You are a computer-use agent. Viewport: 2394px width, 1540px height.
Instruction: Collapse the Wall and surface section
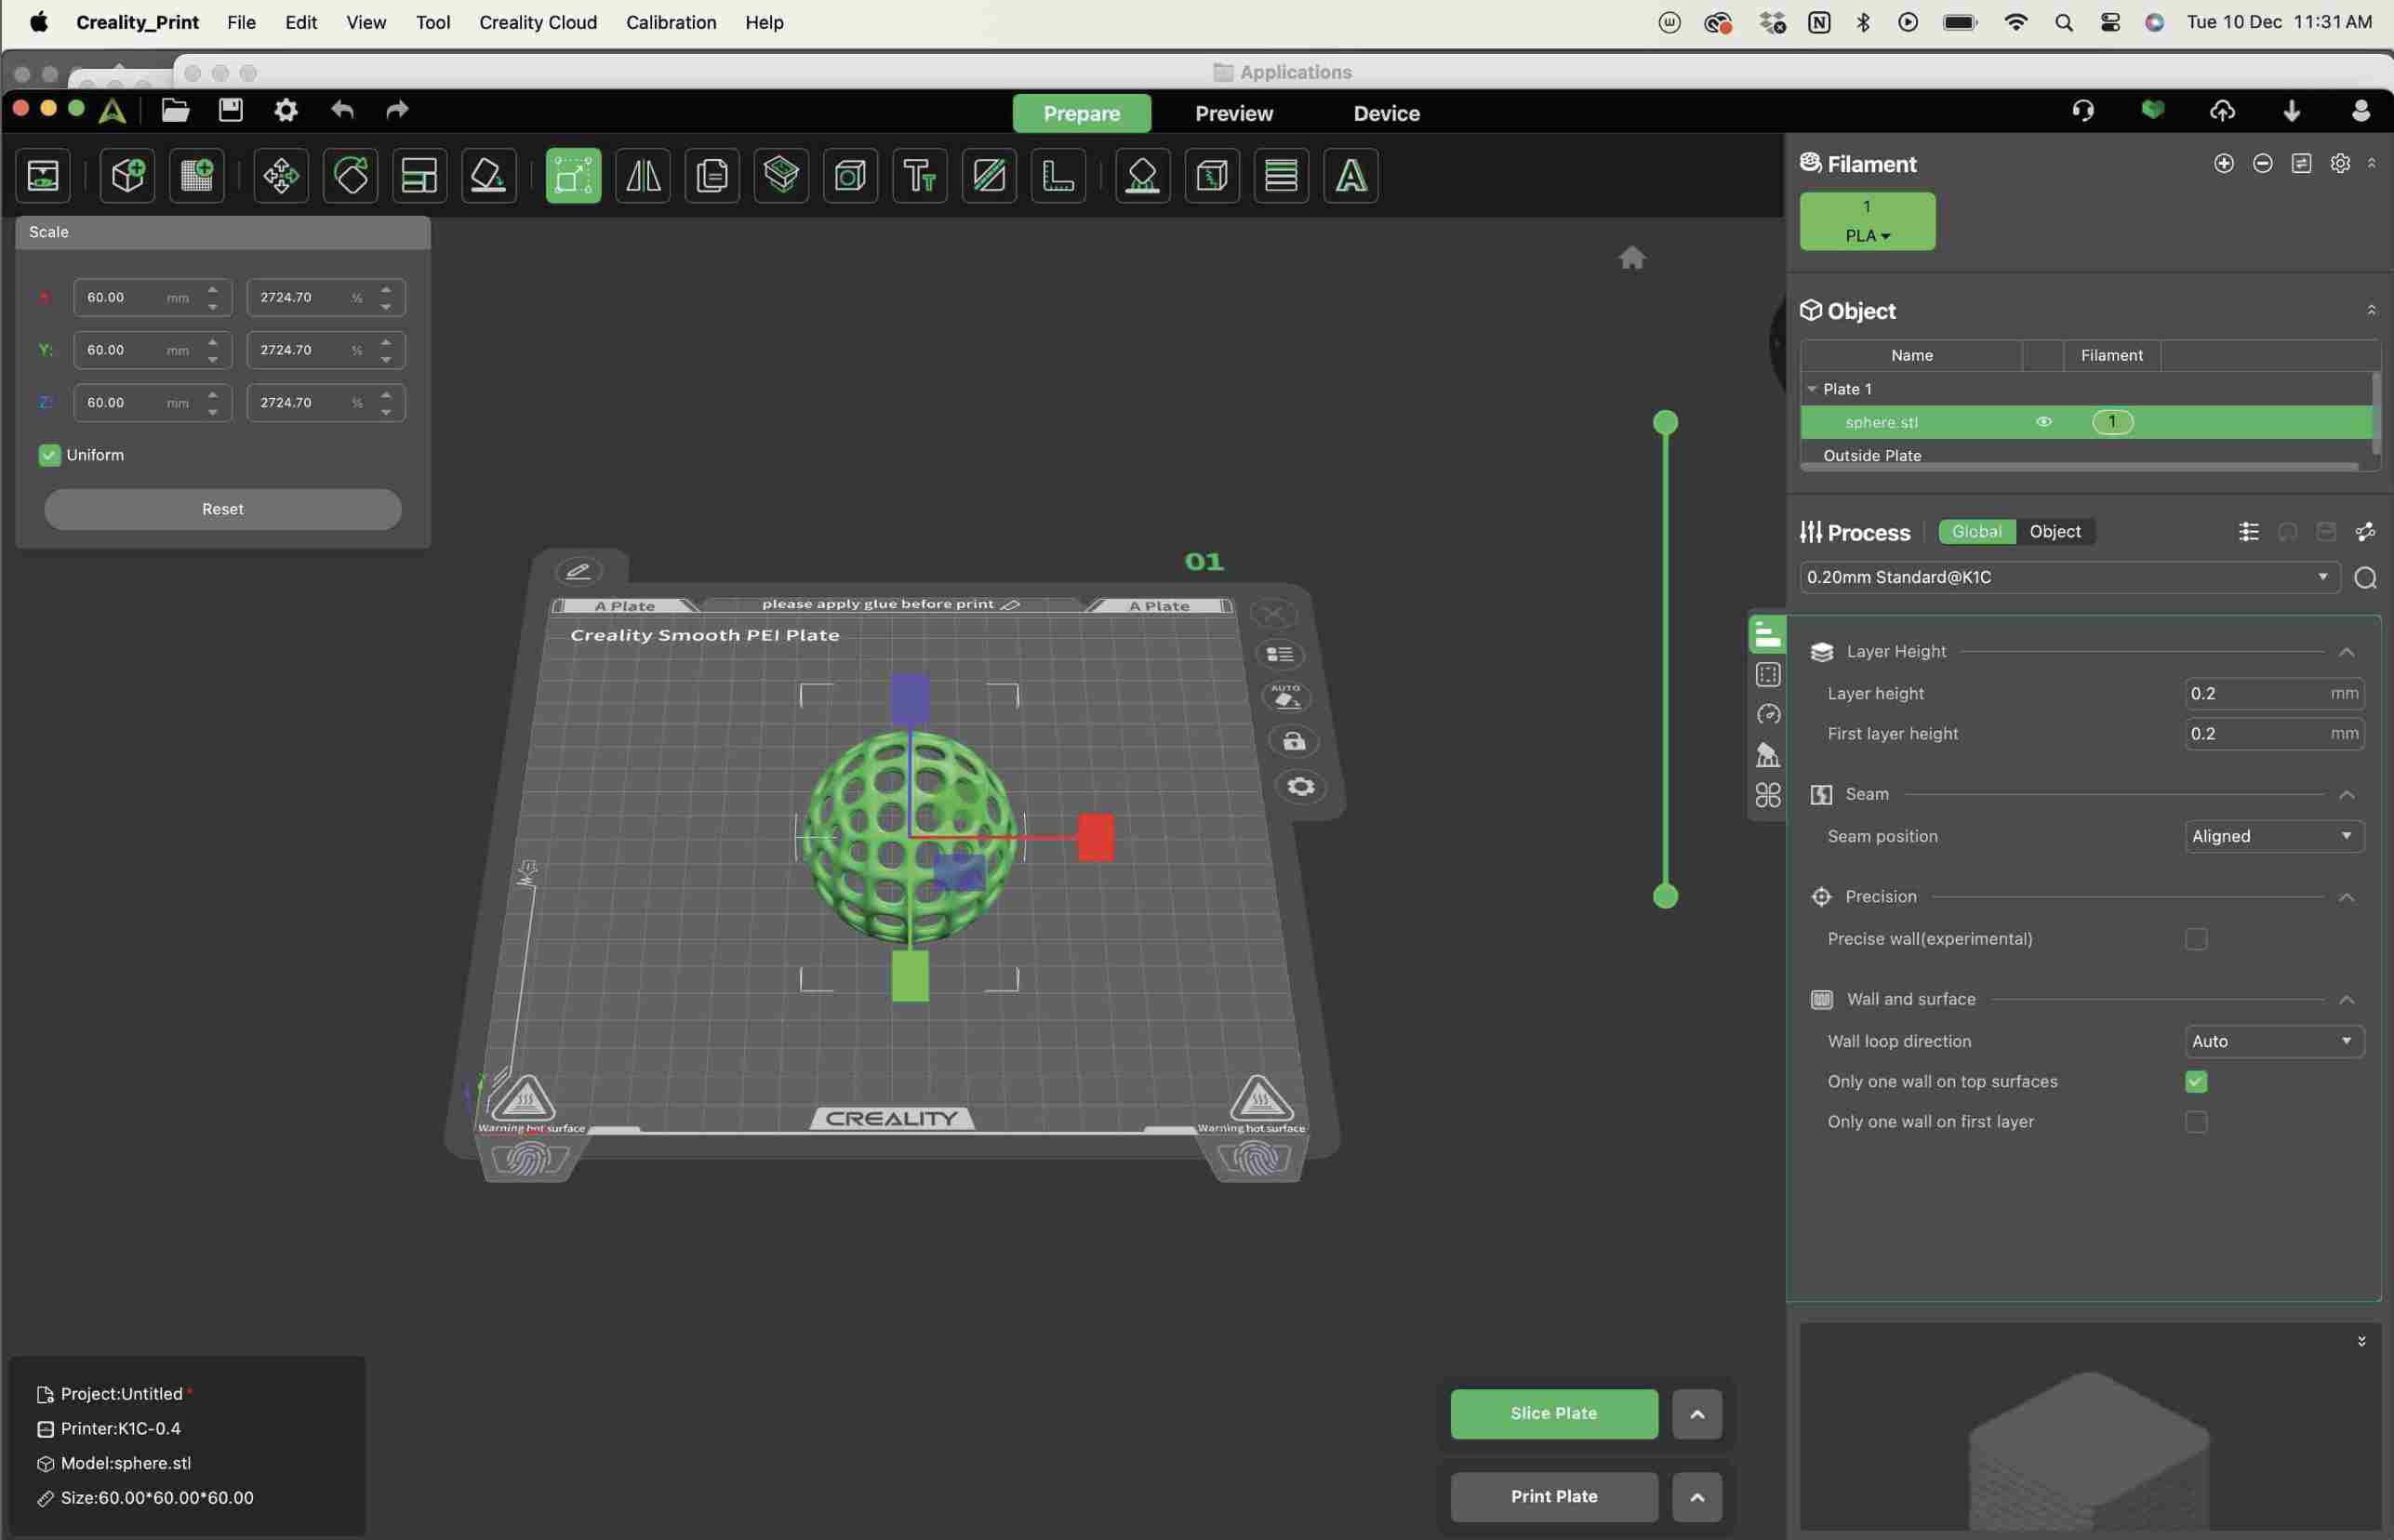pyautogui.click(x=2346, y=1000)
